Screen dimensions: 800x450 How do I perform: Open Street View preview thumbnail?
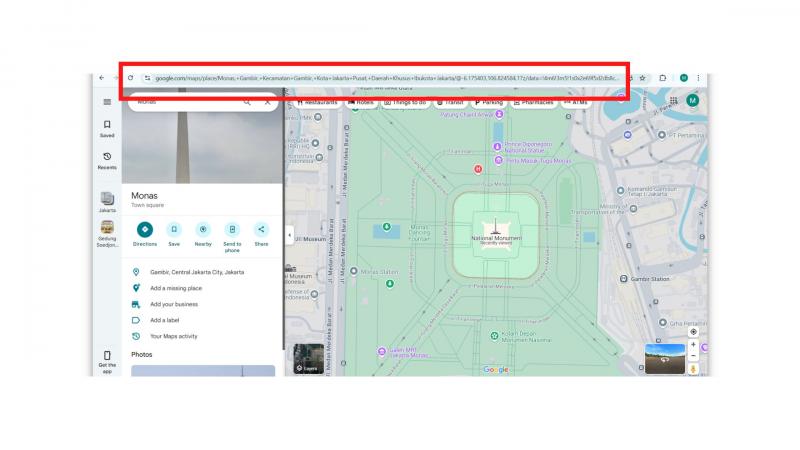tap(665, 359)
